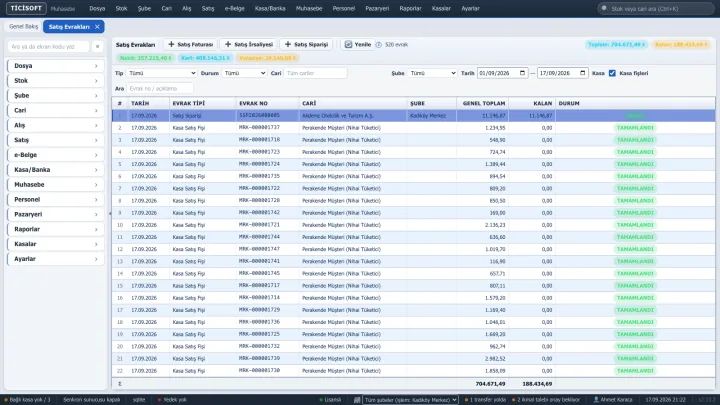The height and width of the screenshot is (405, 720).
Task: Toggle the Kasa fişleri checkbox
Action: (x=612, y=73)
